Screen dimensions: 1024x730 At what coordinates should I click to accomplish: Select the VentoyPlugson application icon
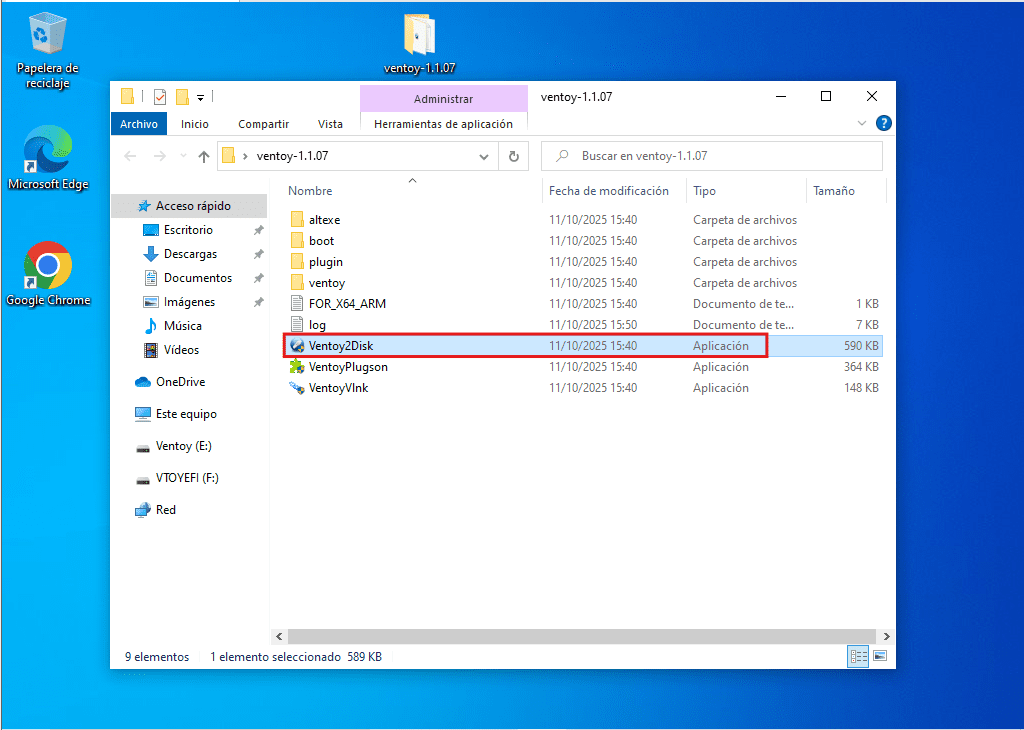[296, 367]
